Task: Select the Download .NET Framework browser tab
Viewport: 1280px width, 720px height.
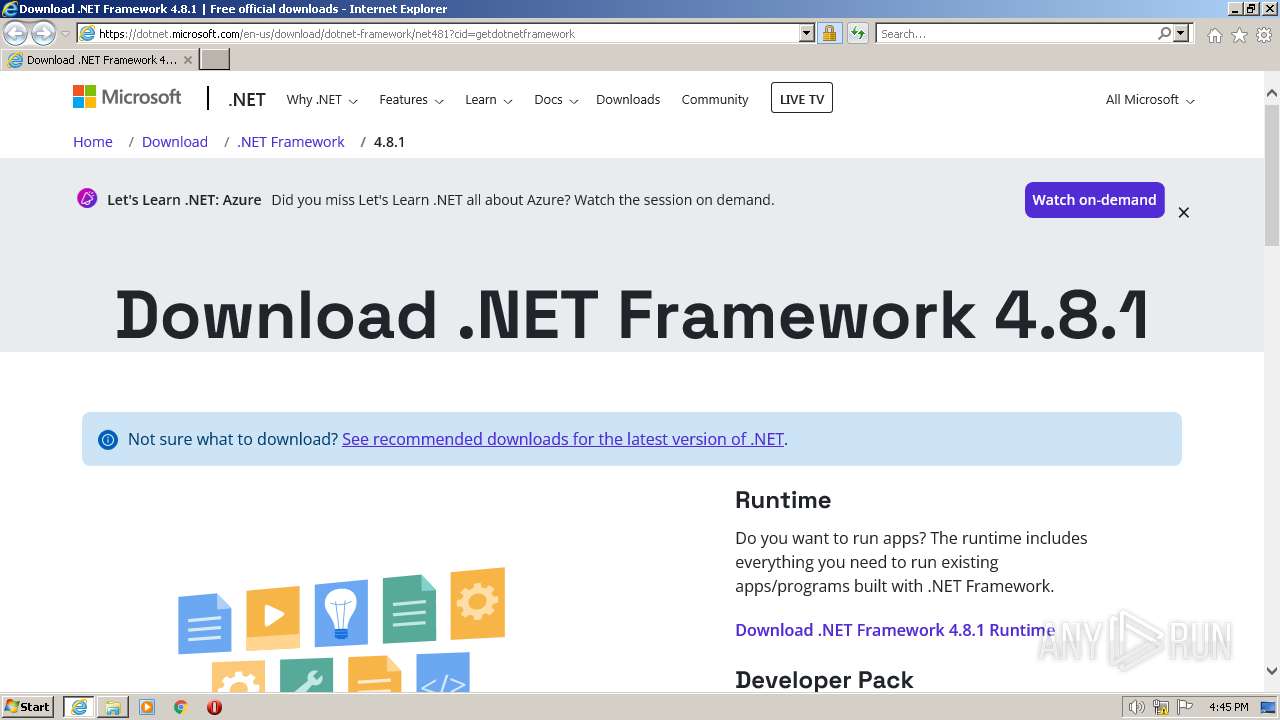Action: coord(100,60)
